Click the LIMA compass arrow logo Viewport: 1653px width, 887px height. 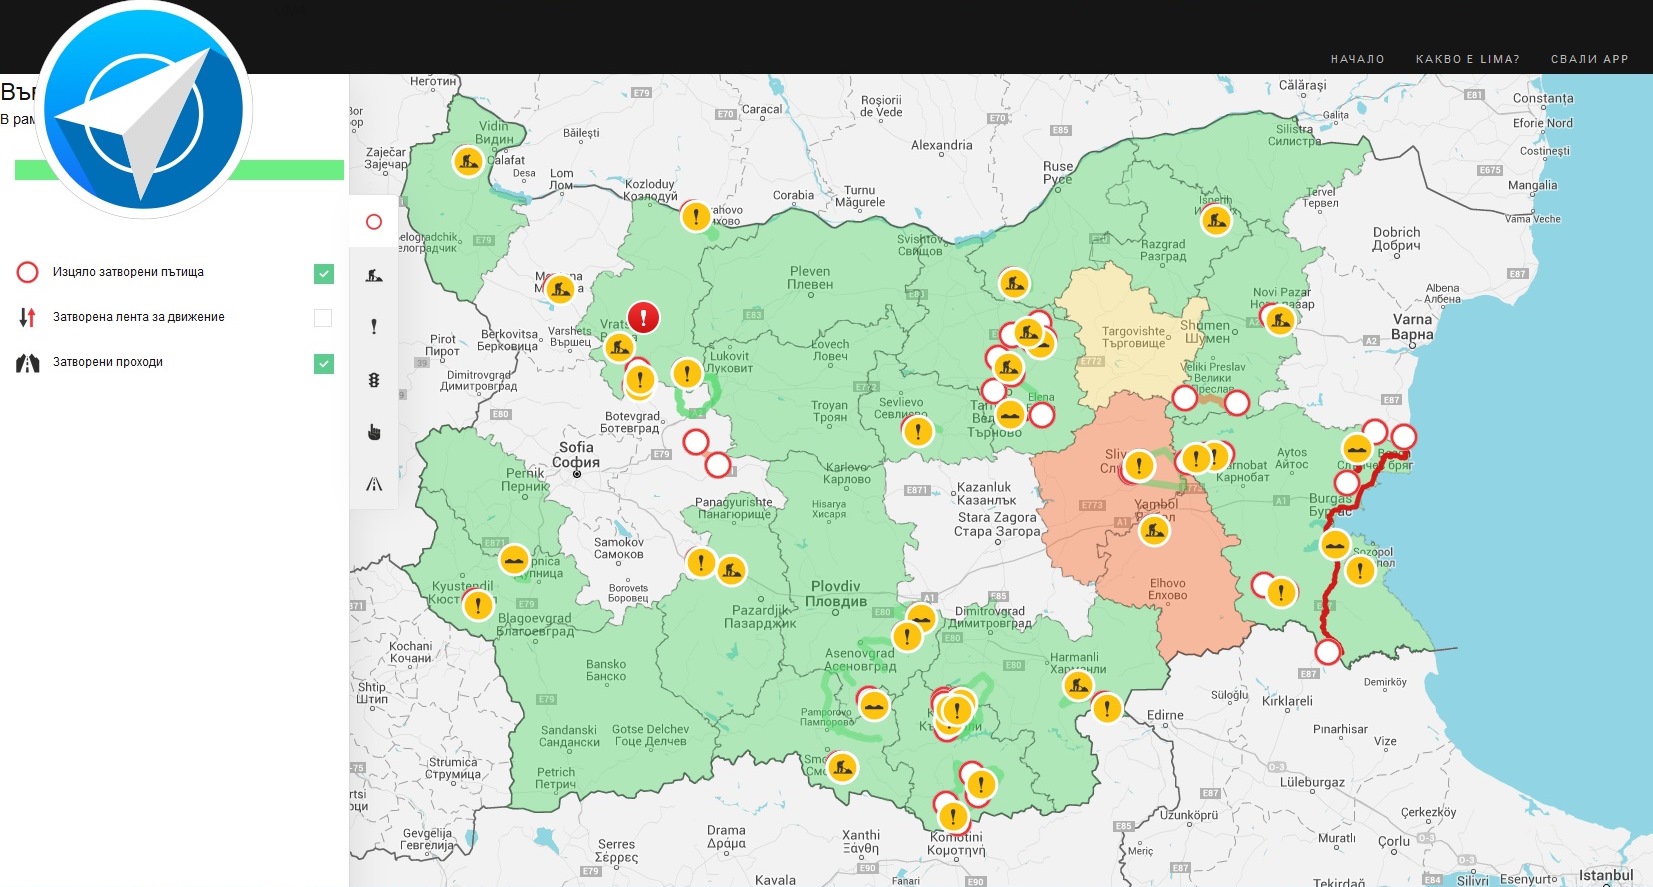[144, 110]
